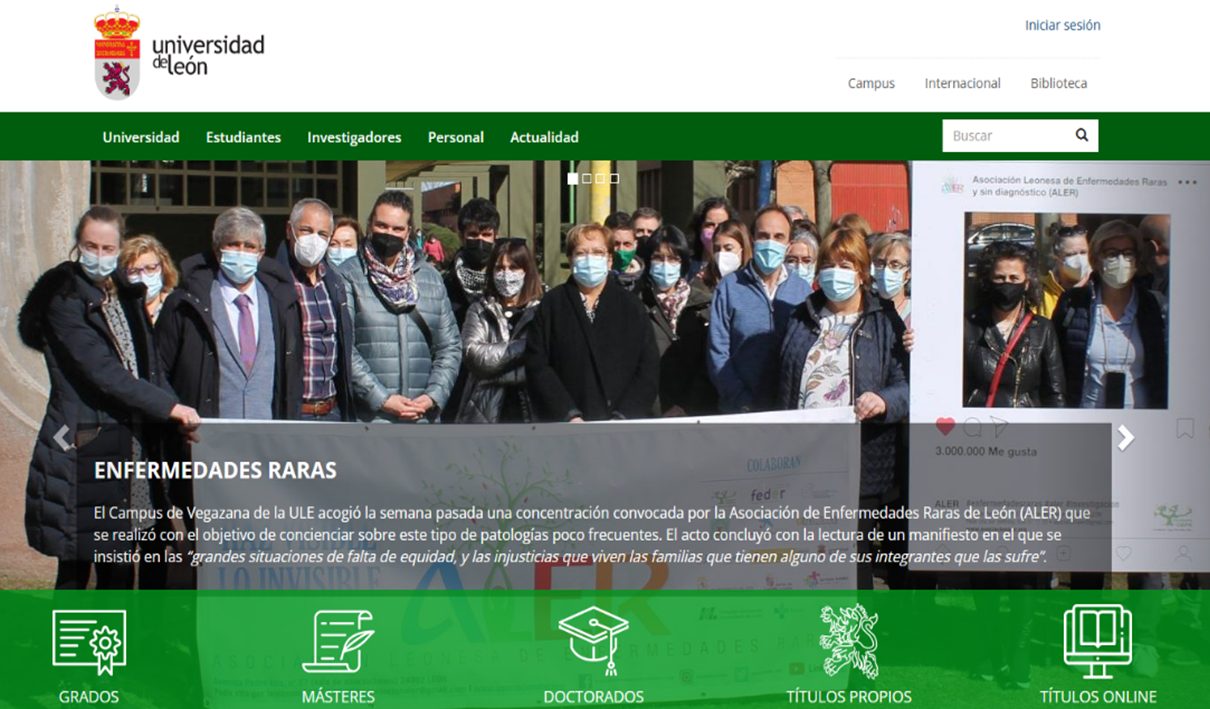Expand the Estudiantes menu
This screenshot has height=709, width=1210.
[x=243, y=137]
